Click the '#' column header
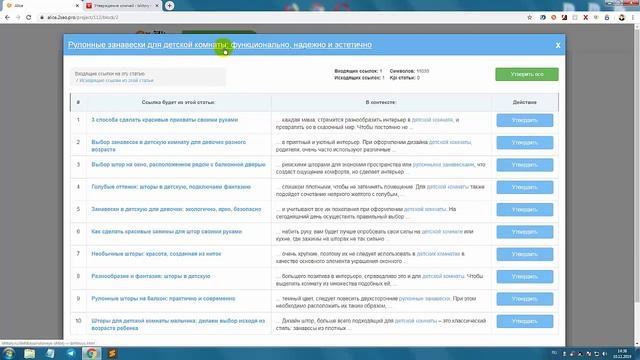640x360 pixels. (78, 102)
